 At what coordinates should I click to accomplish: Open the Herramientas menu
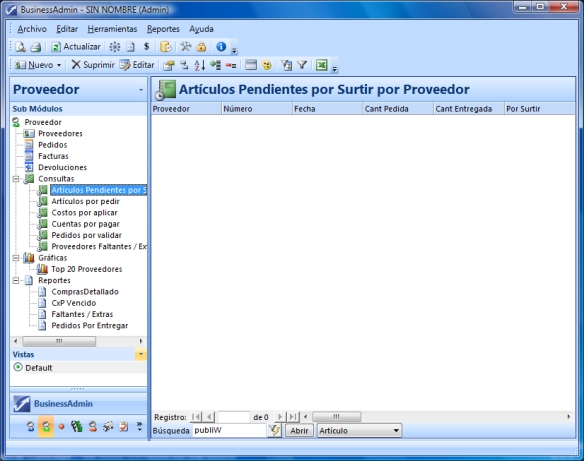tap(112, 29)
